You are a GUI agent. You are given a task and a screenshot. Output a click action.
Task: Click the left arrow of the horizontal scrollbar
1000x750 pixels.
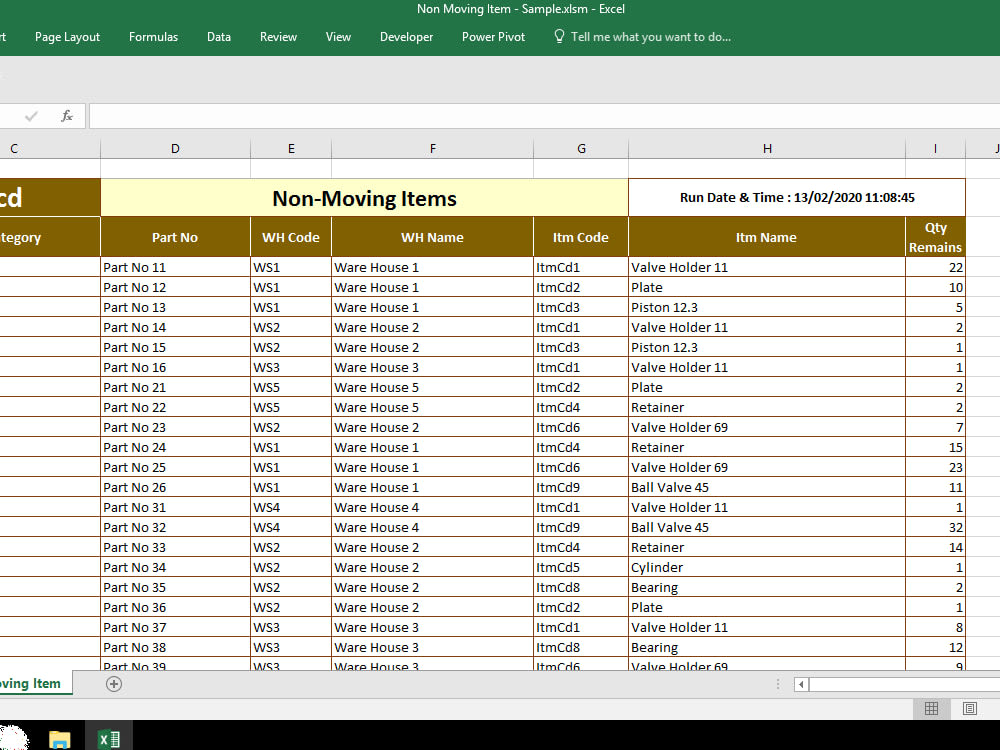click(x=800, y=684)
